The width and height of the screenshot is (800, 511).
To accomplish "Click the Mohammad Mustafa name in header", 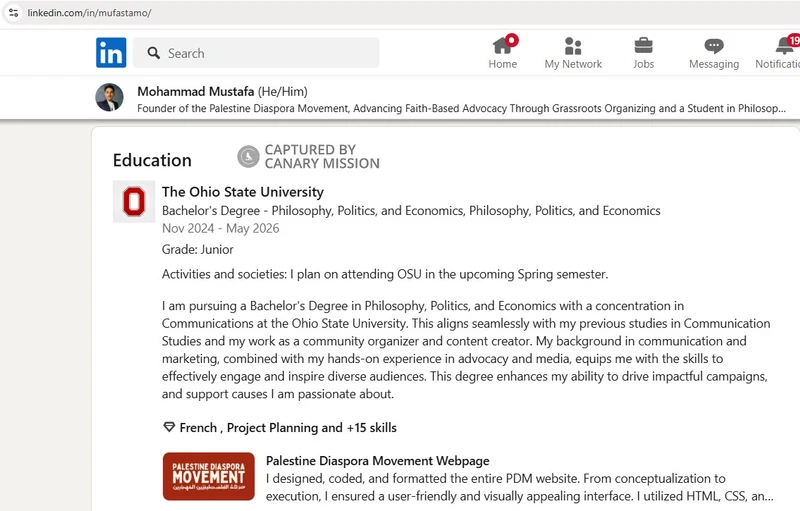I will pyautogui.click(x=195, y=92).
